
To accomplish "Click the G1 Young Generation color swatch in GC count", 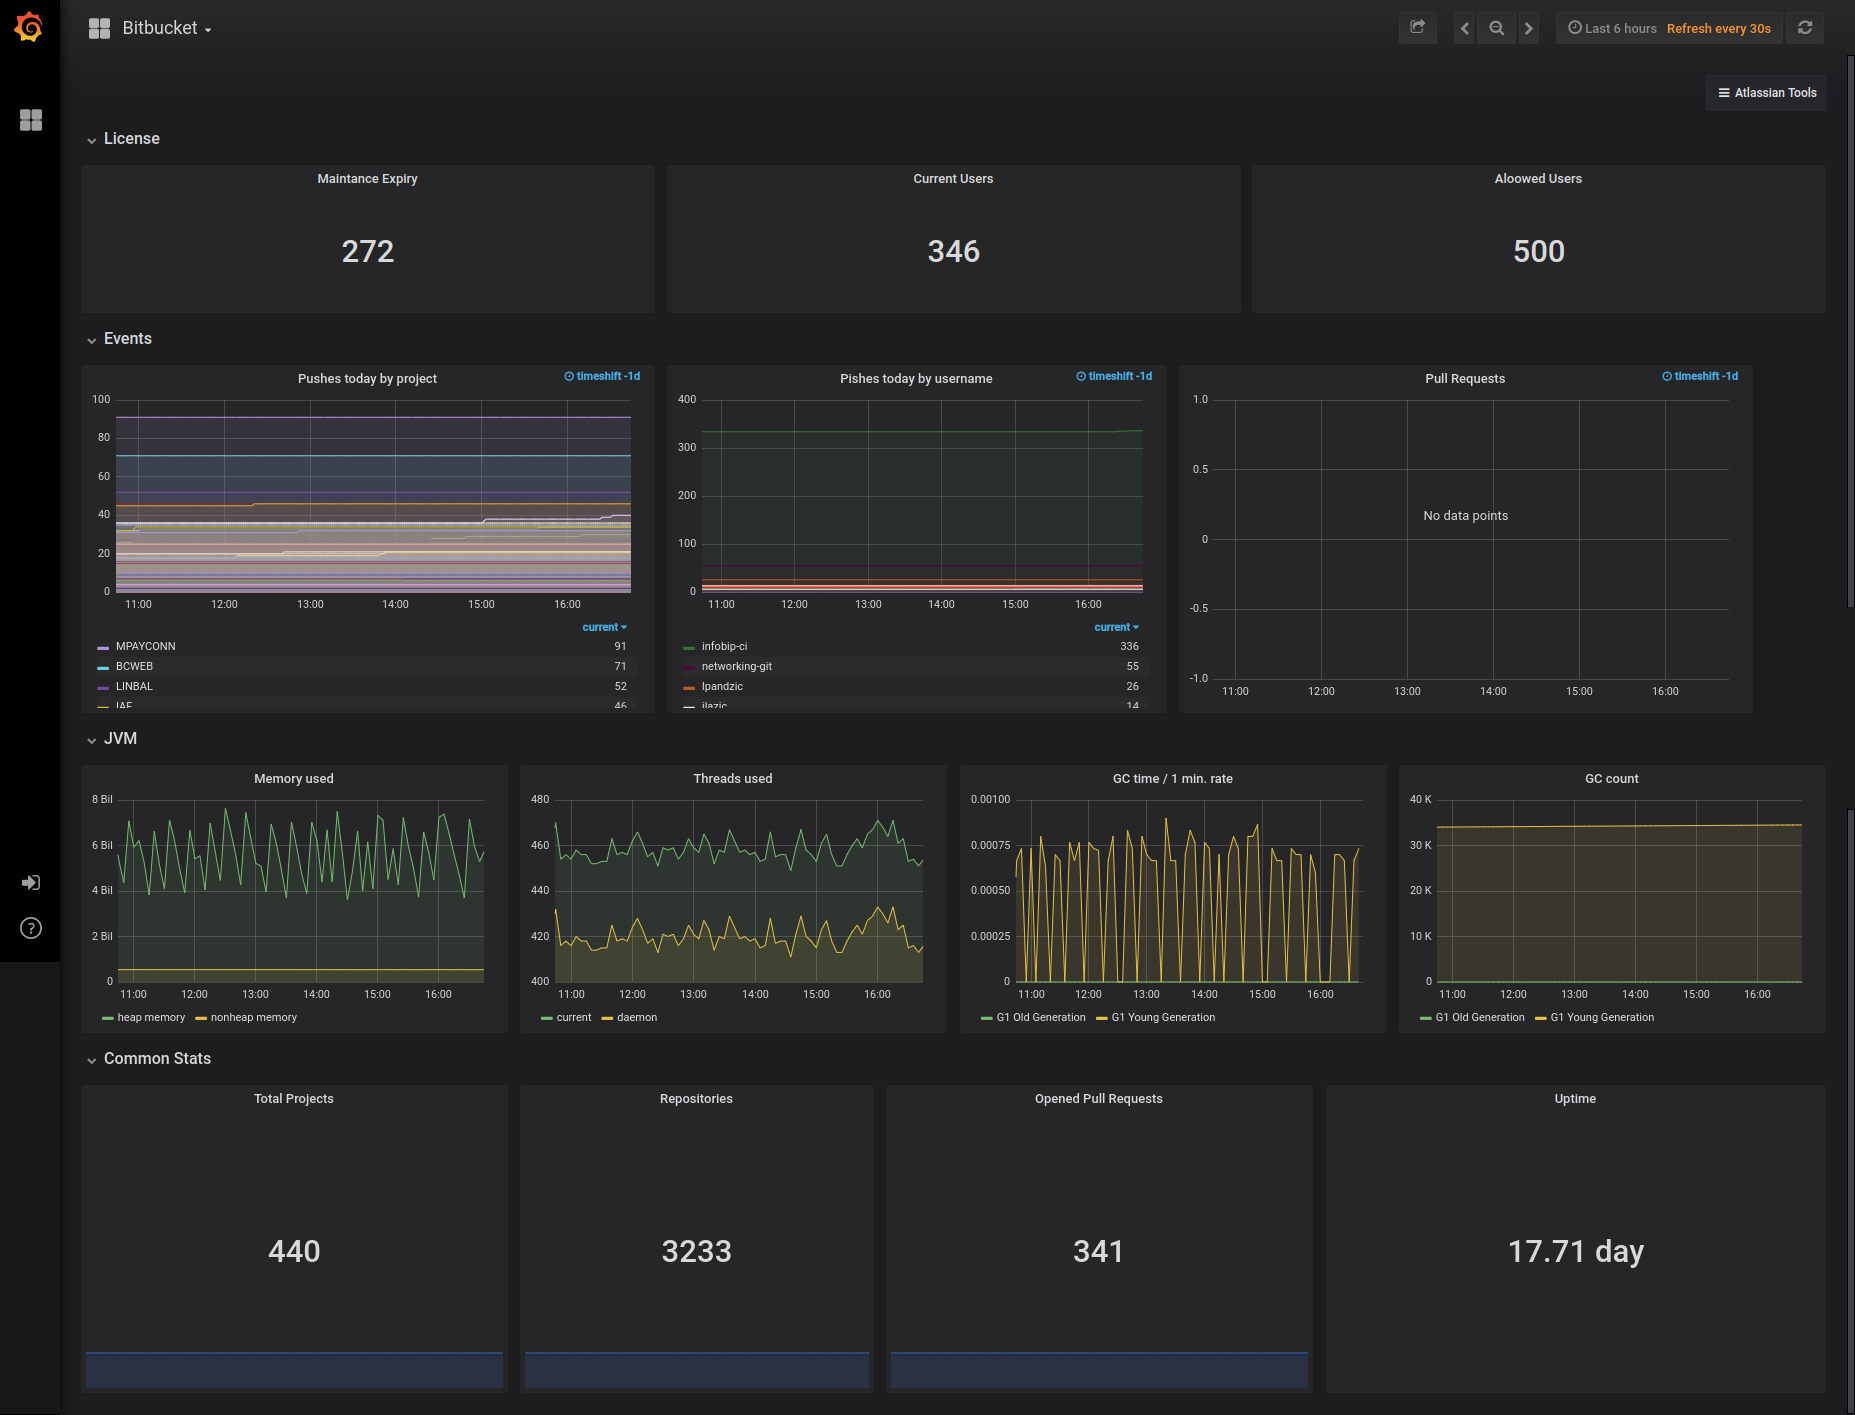I will click(x=1540, y=1018).
